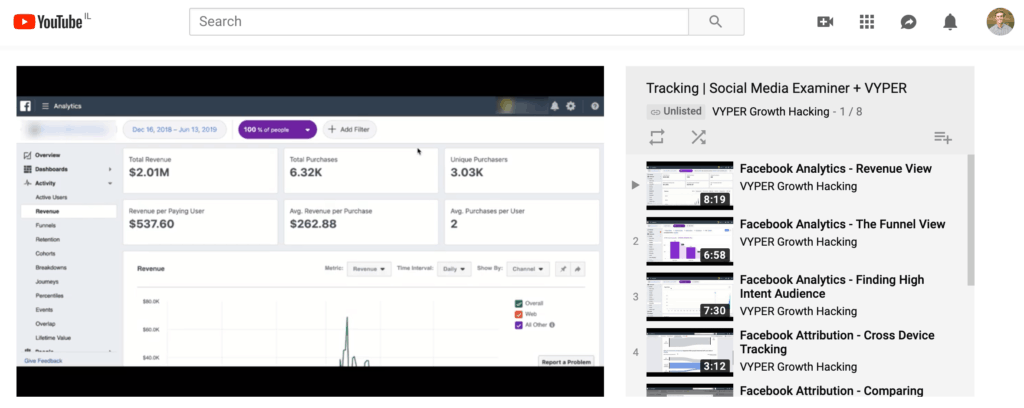The image size is (1024, 408).
Task: Click the 3:12 video thumbnail
Action: [x=690, y=353]
